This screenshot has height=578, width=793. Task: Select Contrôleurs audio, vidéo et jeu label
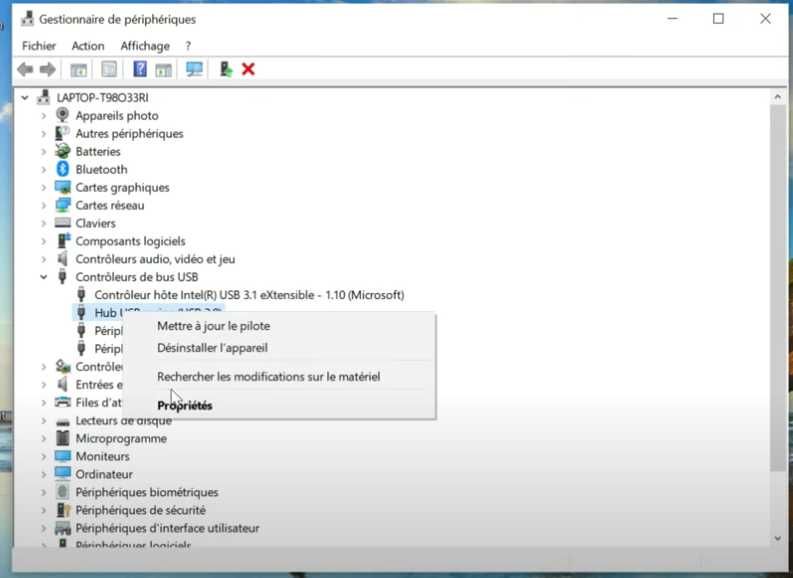tap(155, 259)
